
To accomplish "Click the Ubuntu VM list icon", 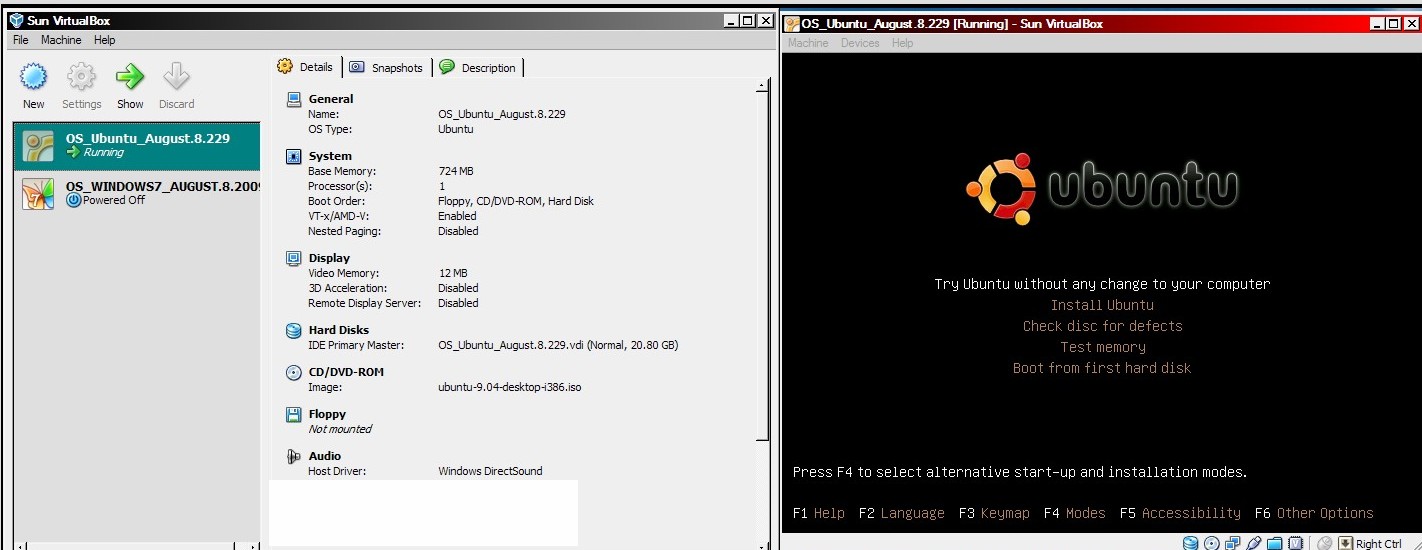I will [x=38, y=146].
